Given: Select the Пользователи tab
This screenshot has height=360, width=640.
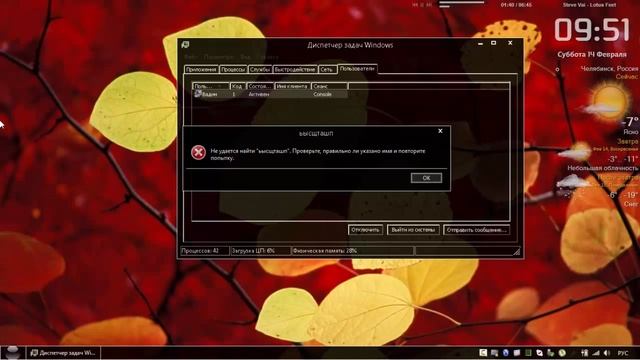Looking at the screenshot, I should pos(357,69).
